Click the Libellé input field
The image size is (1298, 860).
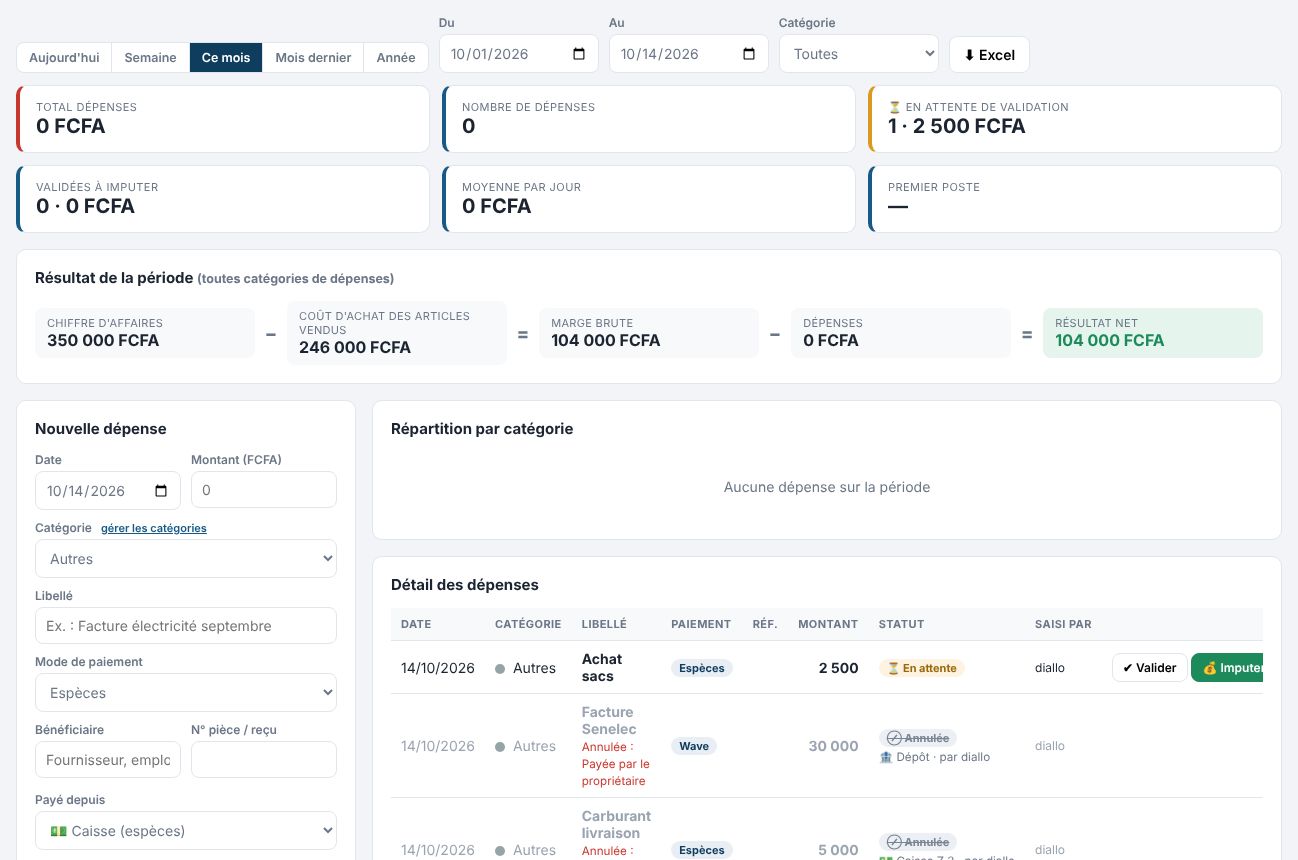[186, 626]
